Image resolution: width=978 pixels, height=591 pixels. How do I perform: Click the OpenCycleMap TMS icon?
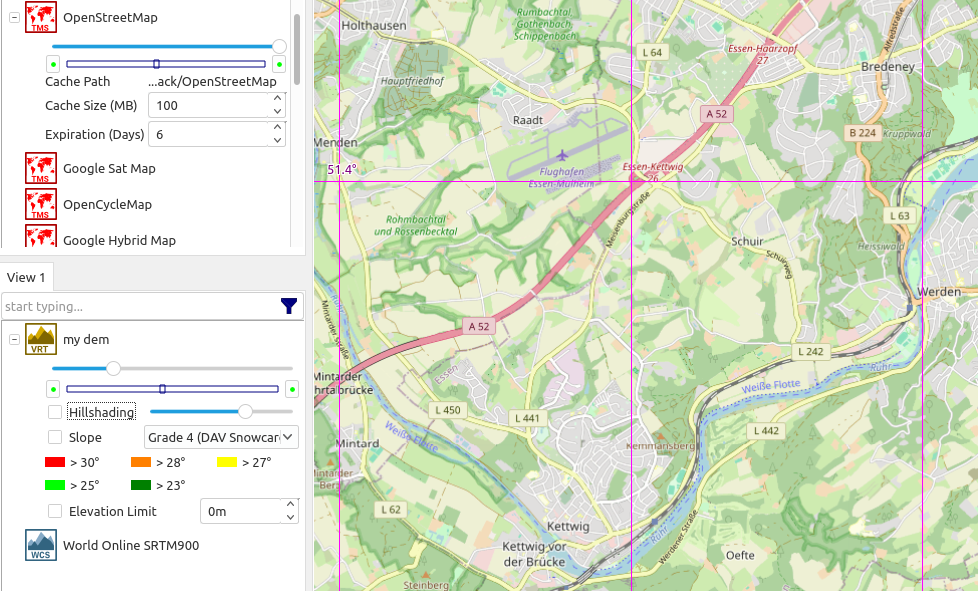tap(40, 204)
